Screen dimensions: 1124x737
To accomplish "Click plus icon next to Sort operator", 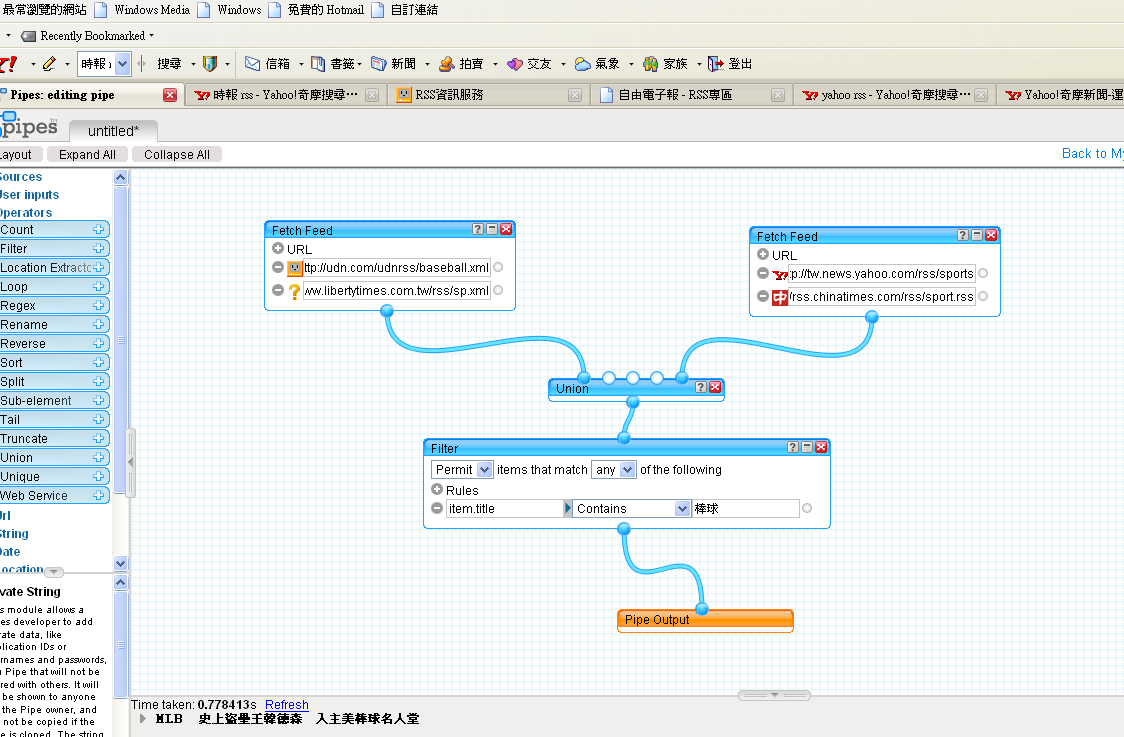I will (x=98, y=362).
